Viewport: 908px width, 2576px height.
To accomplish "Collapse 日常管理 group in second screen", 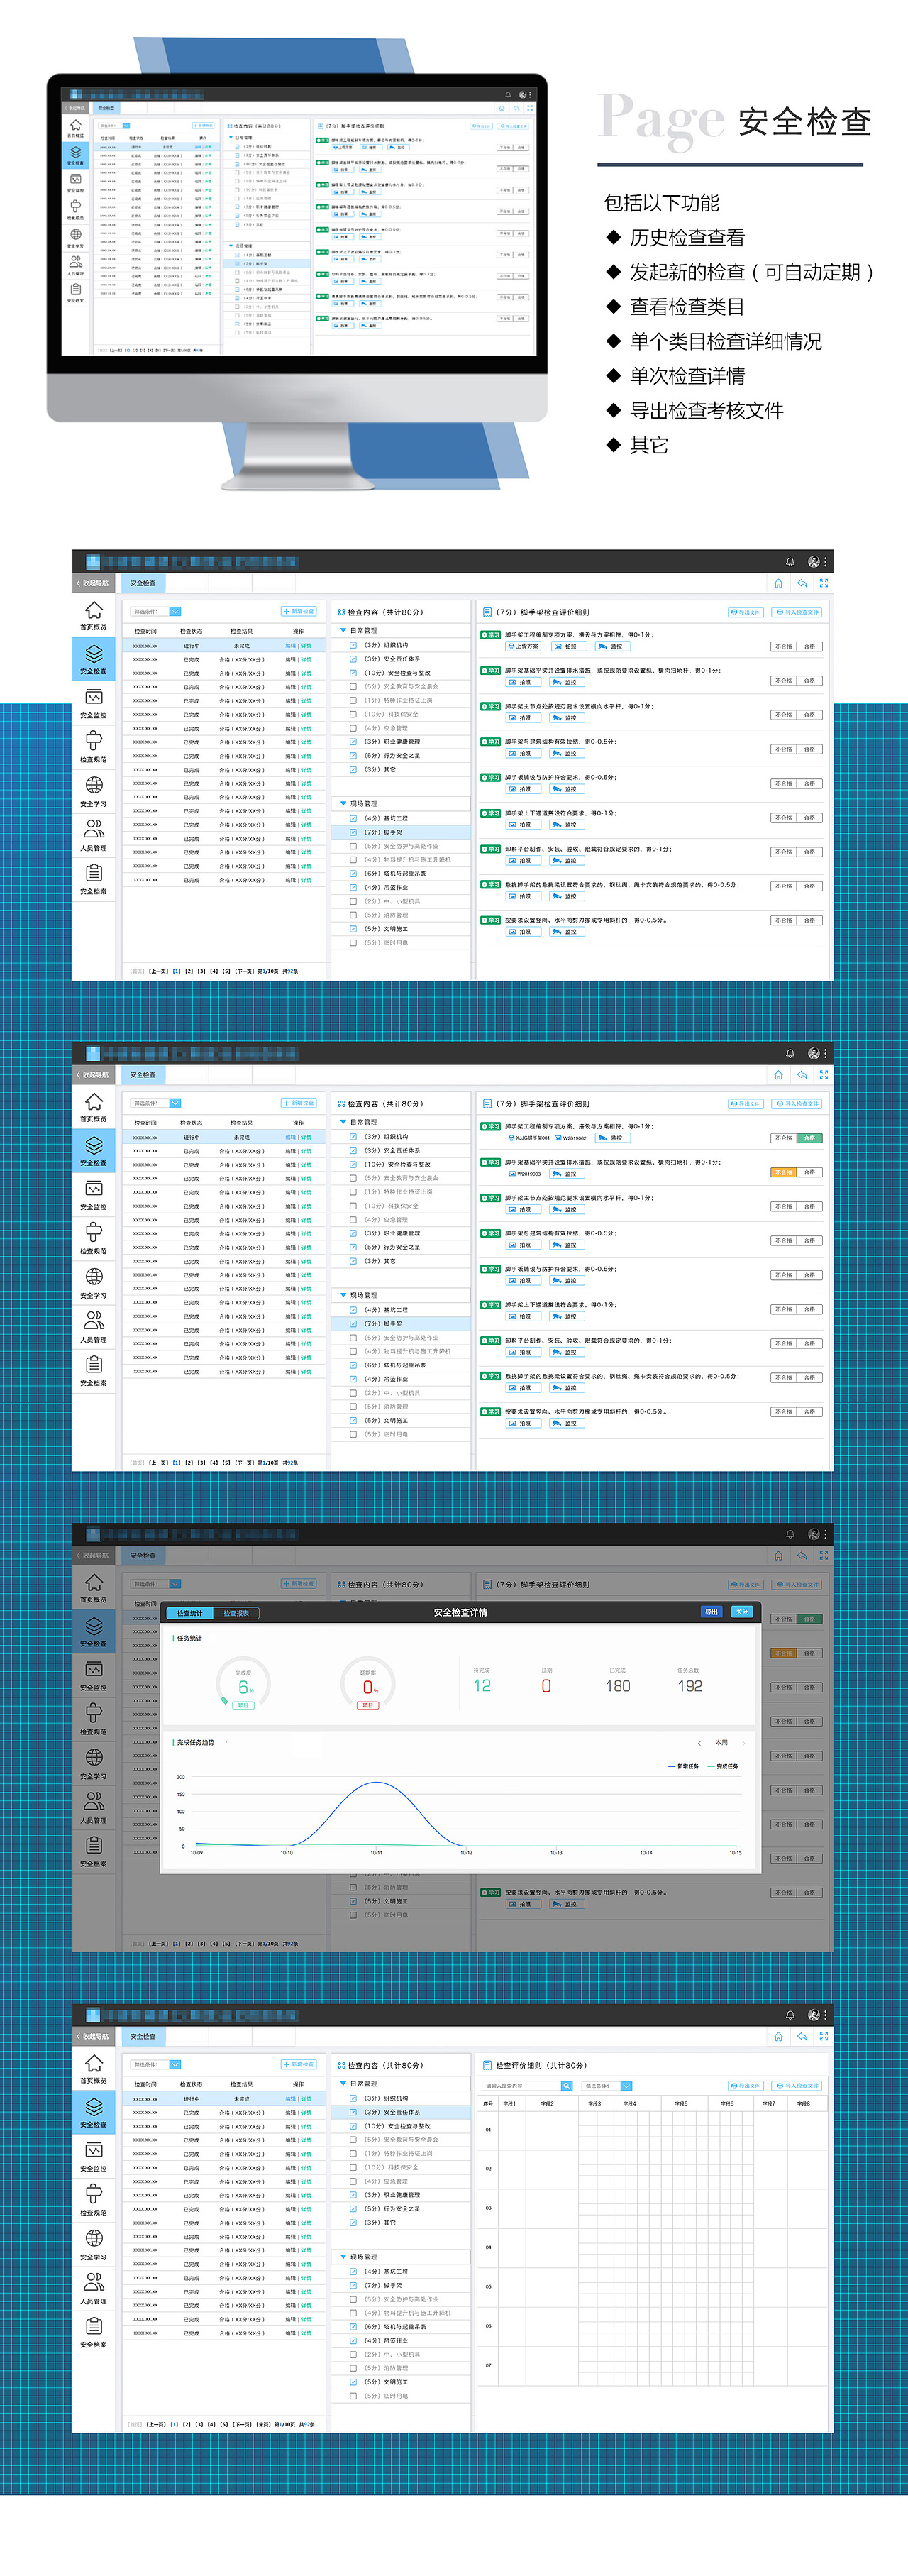I will coord(342,1122).
